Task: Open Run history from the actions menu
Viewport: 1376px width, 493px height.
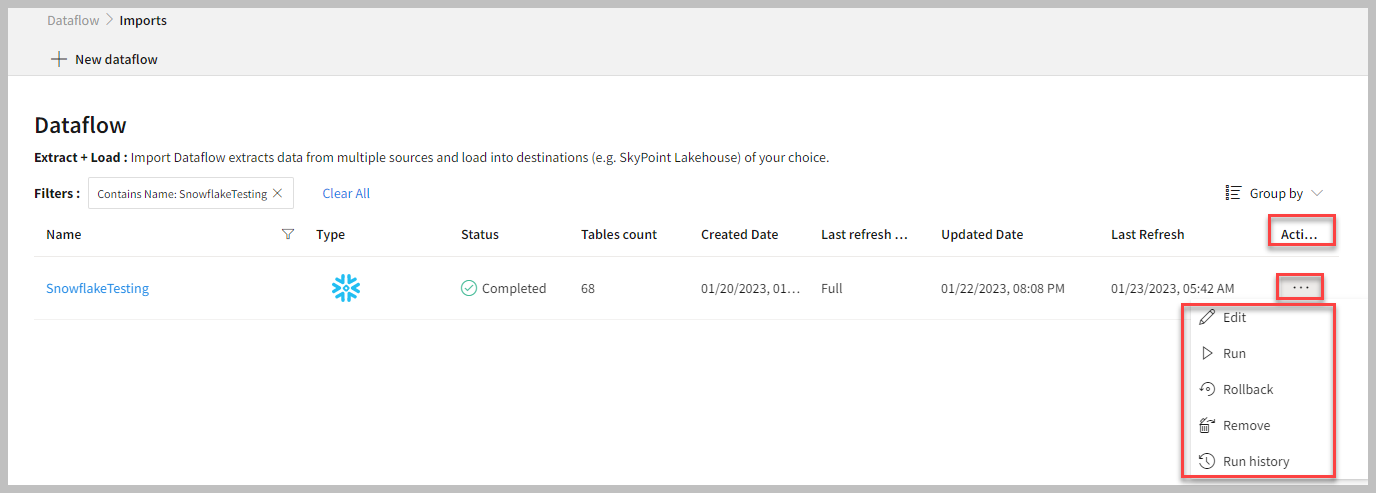Action: coord(1256,461)
